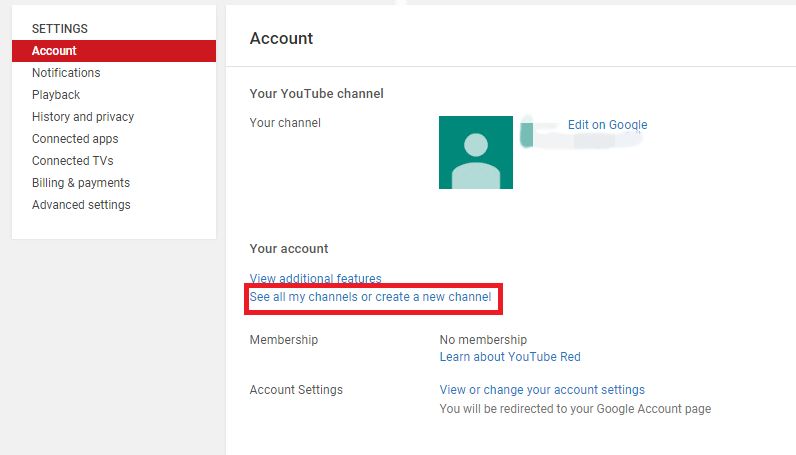The width and height of the screenshot is (796, 455).
Task: Click the green channel avatar thumbnail
Action: [x=476, y=152]
